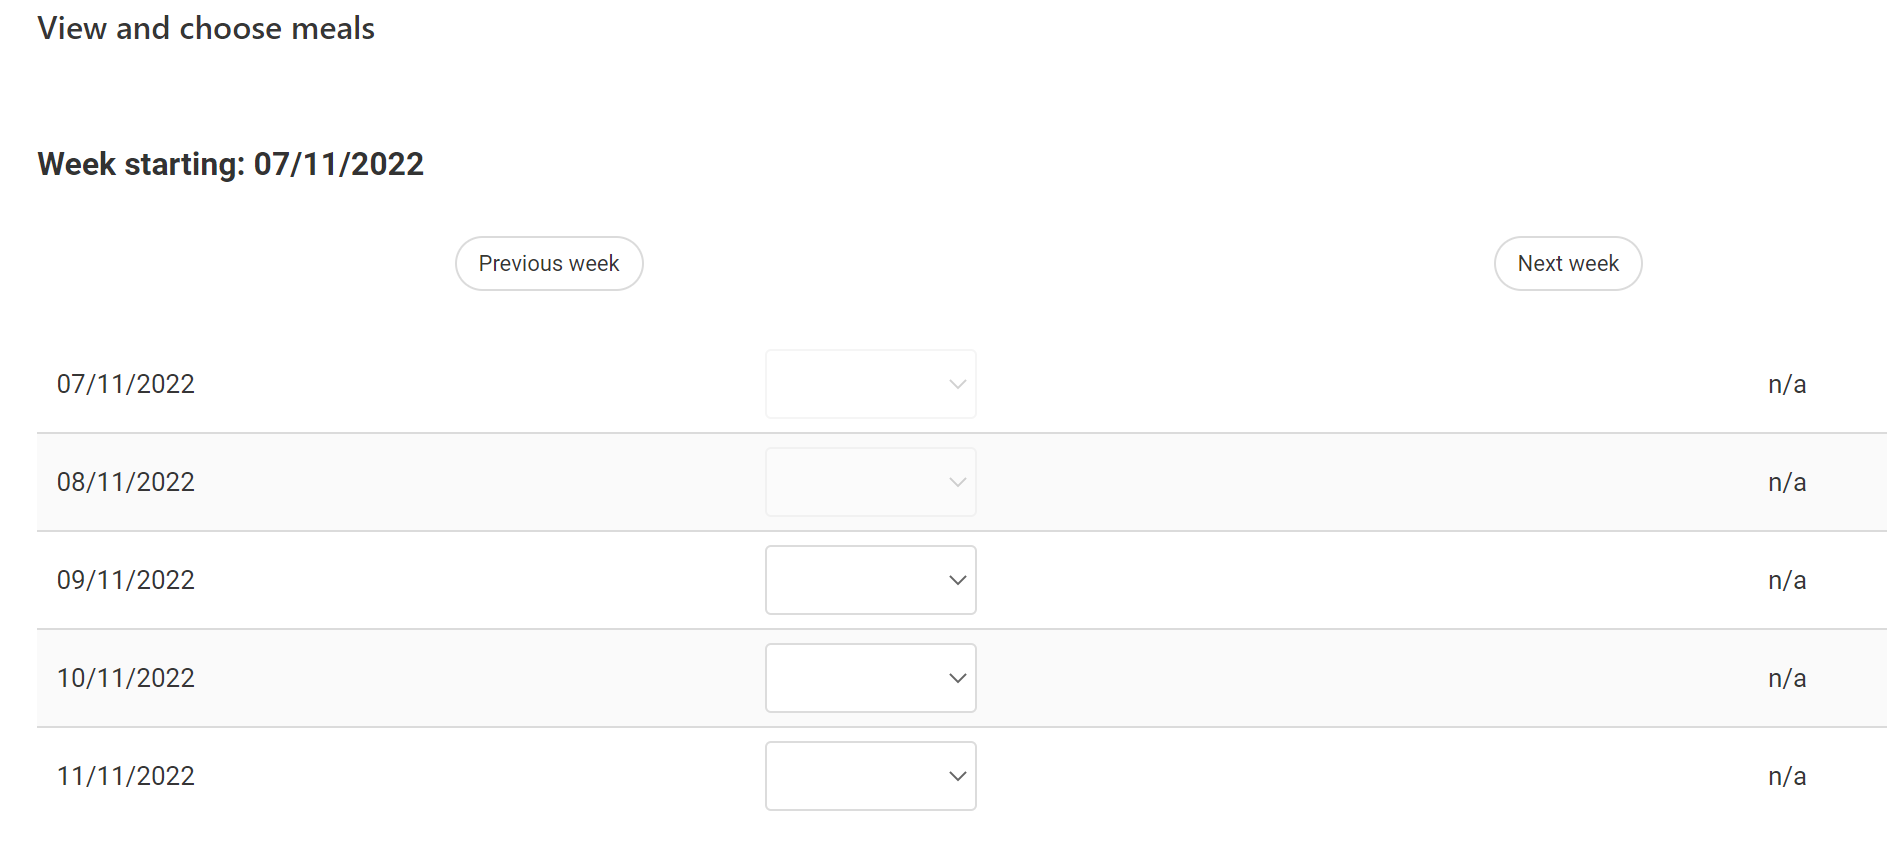Click the n/a value beside 09/11/2022
The width and height of the screenshot is (1887, 854).
tap(1786, 580)
